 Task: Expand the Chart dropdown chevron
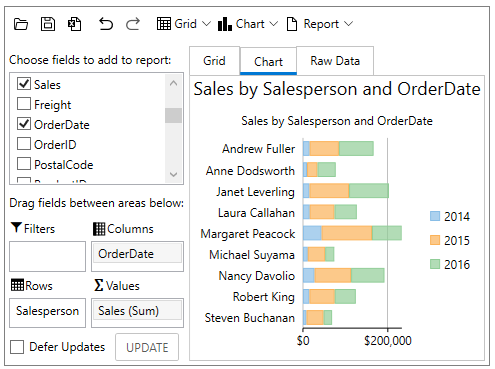click(x=273, y=24)
